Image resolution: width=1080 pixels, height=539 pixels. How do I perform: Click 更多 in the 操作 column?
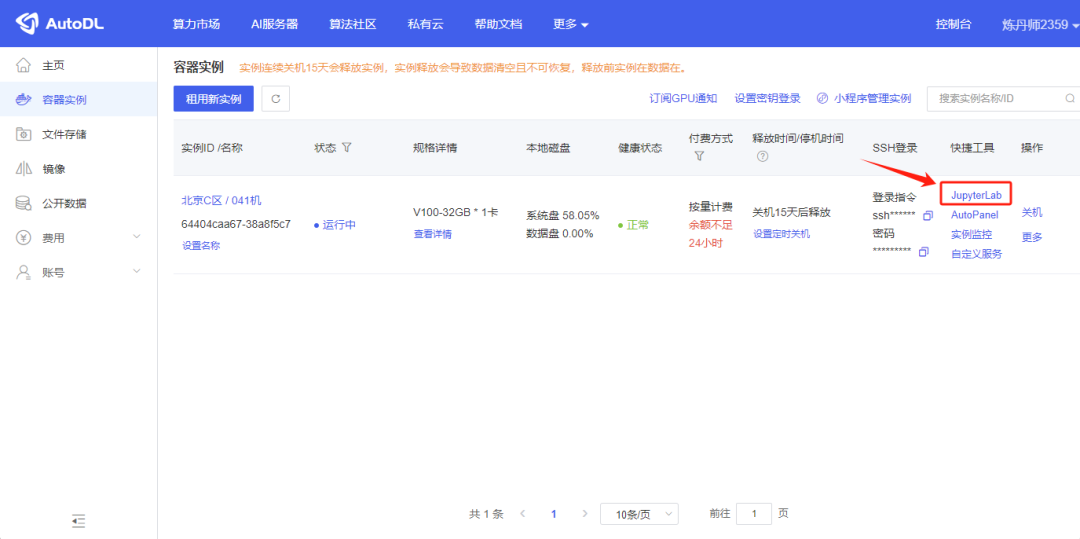[x=1032, y=237]
